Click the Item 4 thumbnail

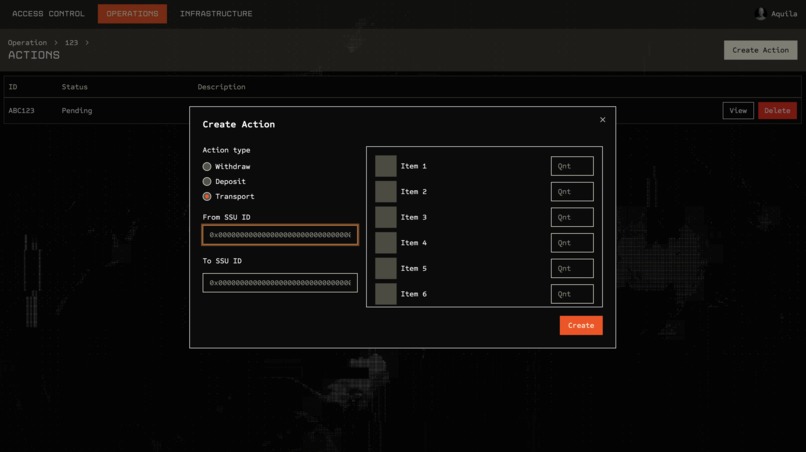point(386,243)
